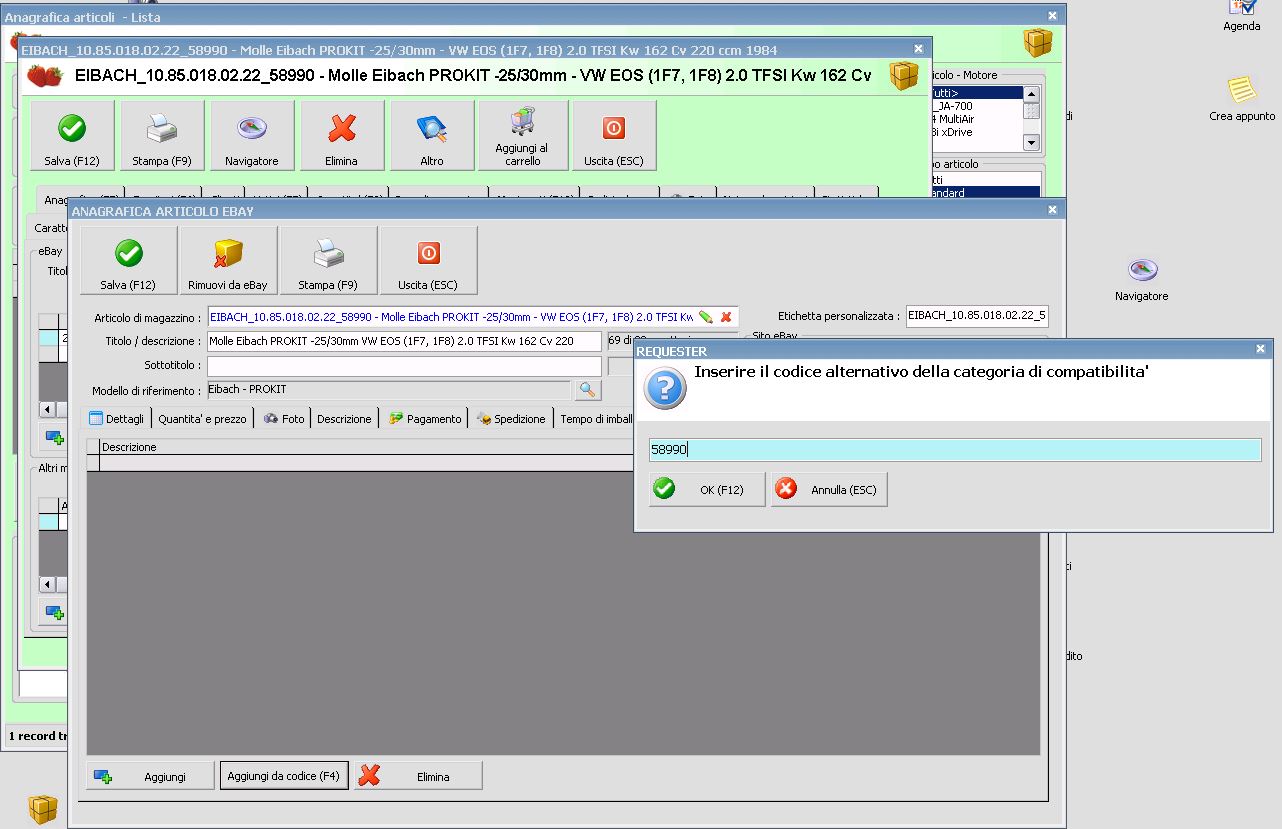Open the Navigatore toolbar button
This screenshot has width=1282, height=829.
coord(252,136)
